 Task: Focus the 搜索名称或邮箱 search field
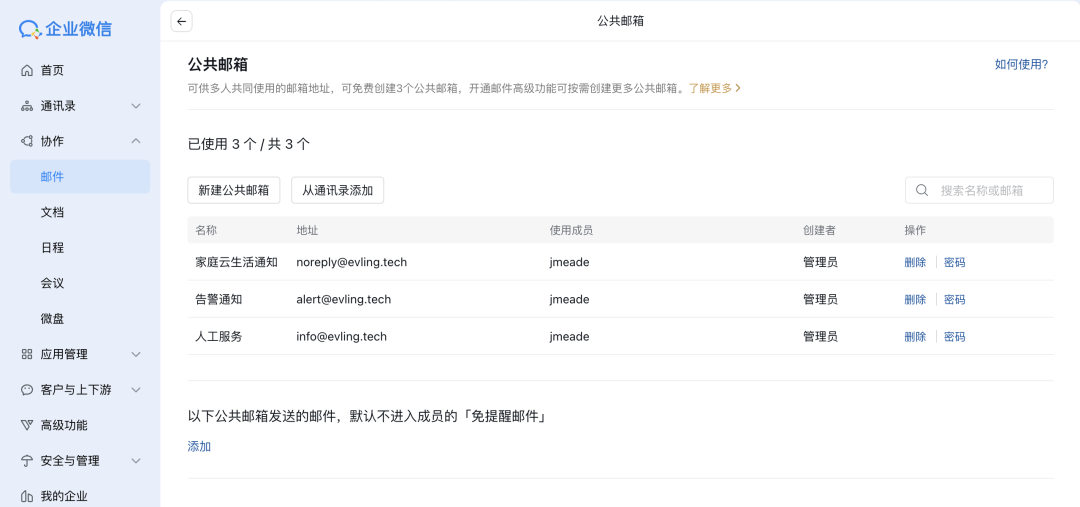(x=979, y=190)
